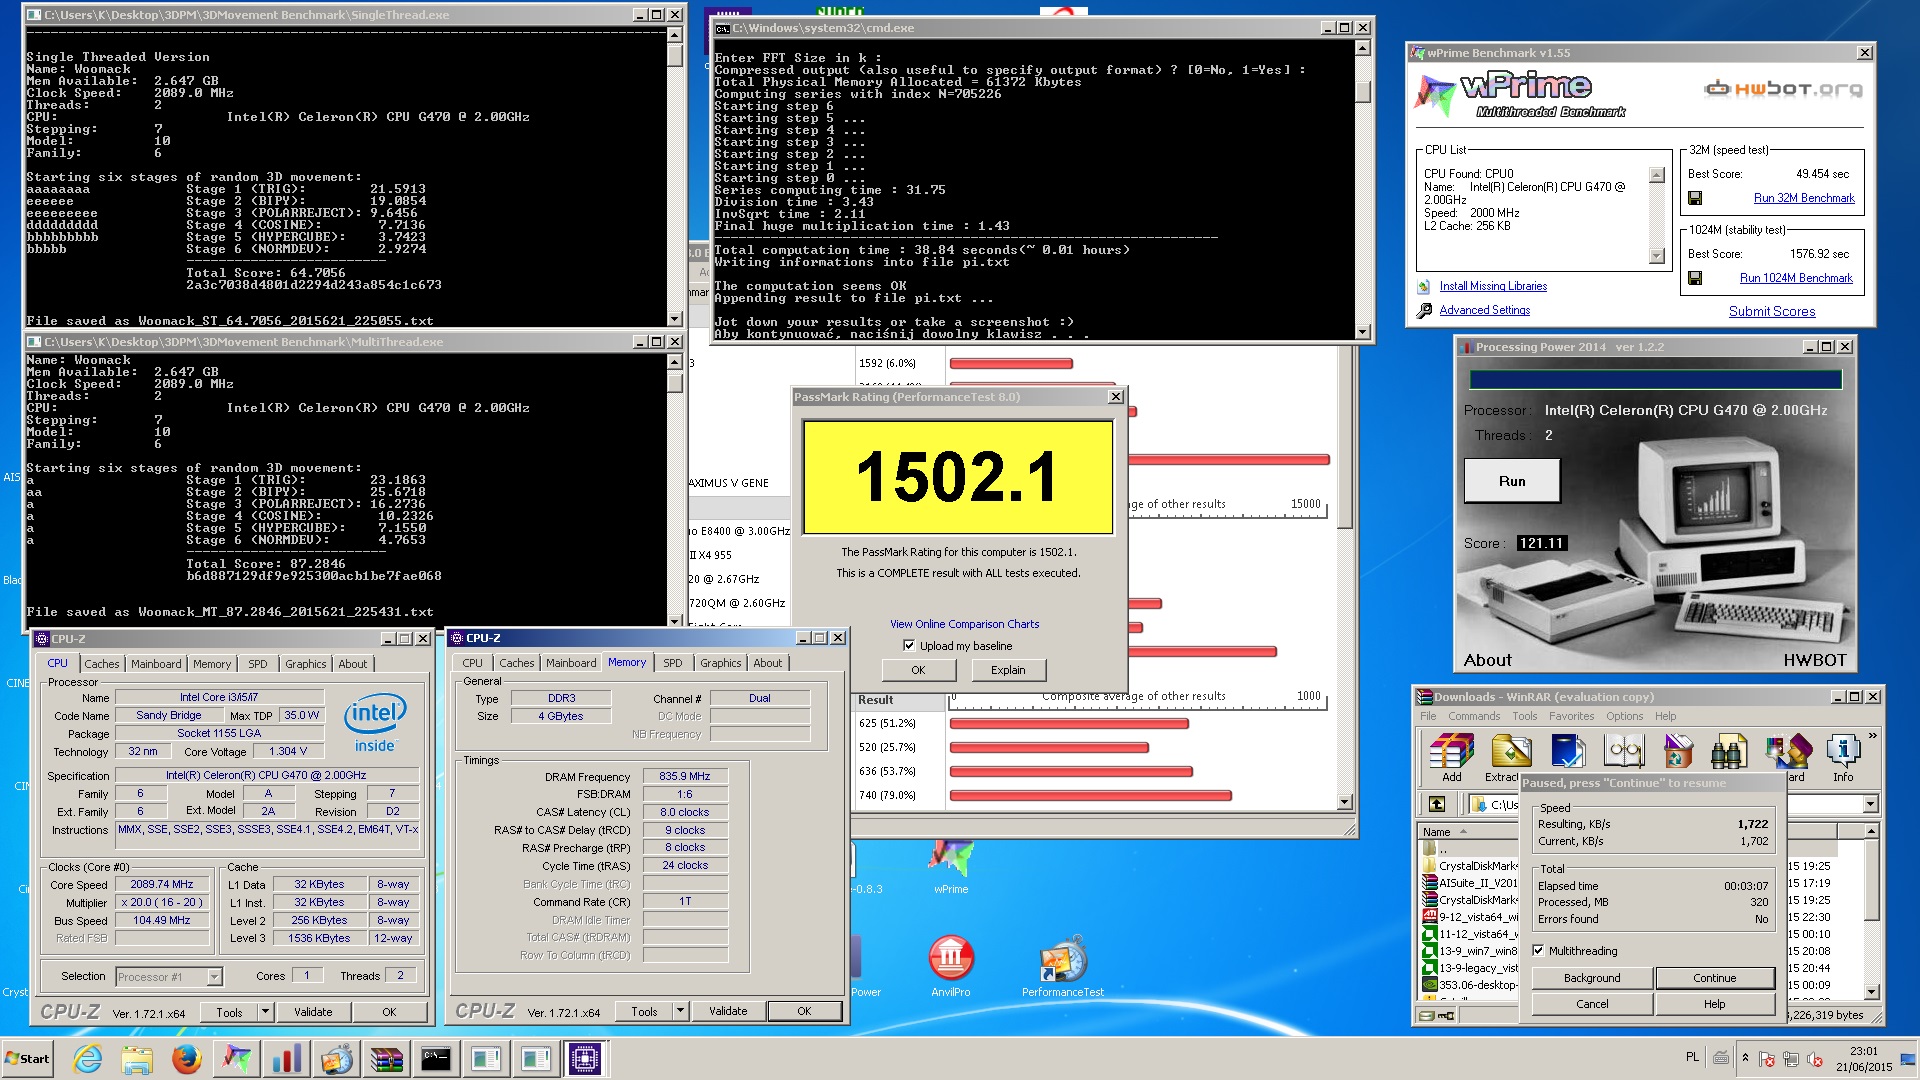This screenshot has width=1920, height=1080.
Task: Select 353.06-desktop file in WinRAR list
Action: [x=1470, y=985]
